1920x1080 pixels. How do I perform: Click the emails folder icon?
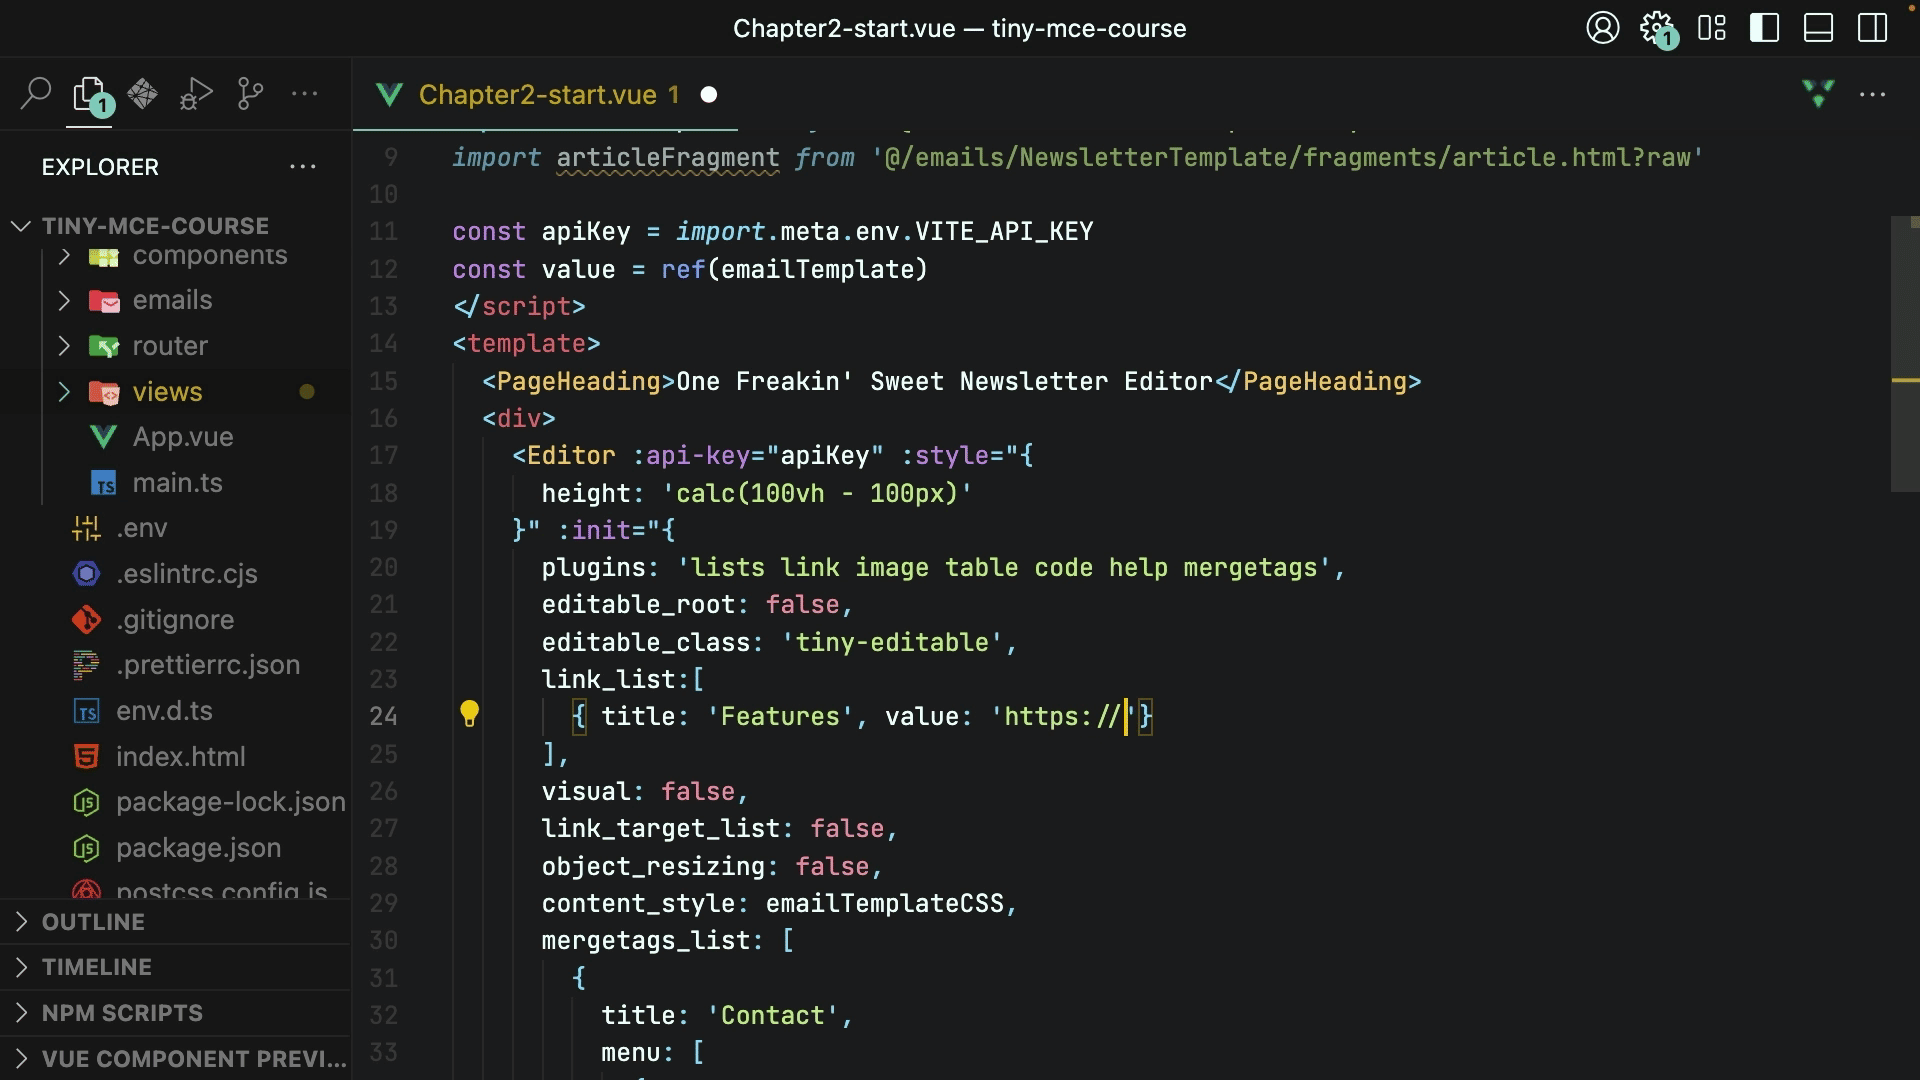pos(104,301)
